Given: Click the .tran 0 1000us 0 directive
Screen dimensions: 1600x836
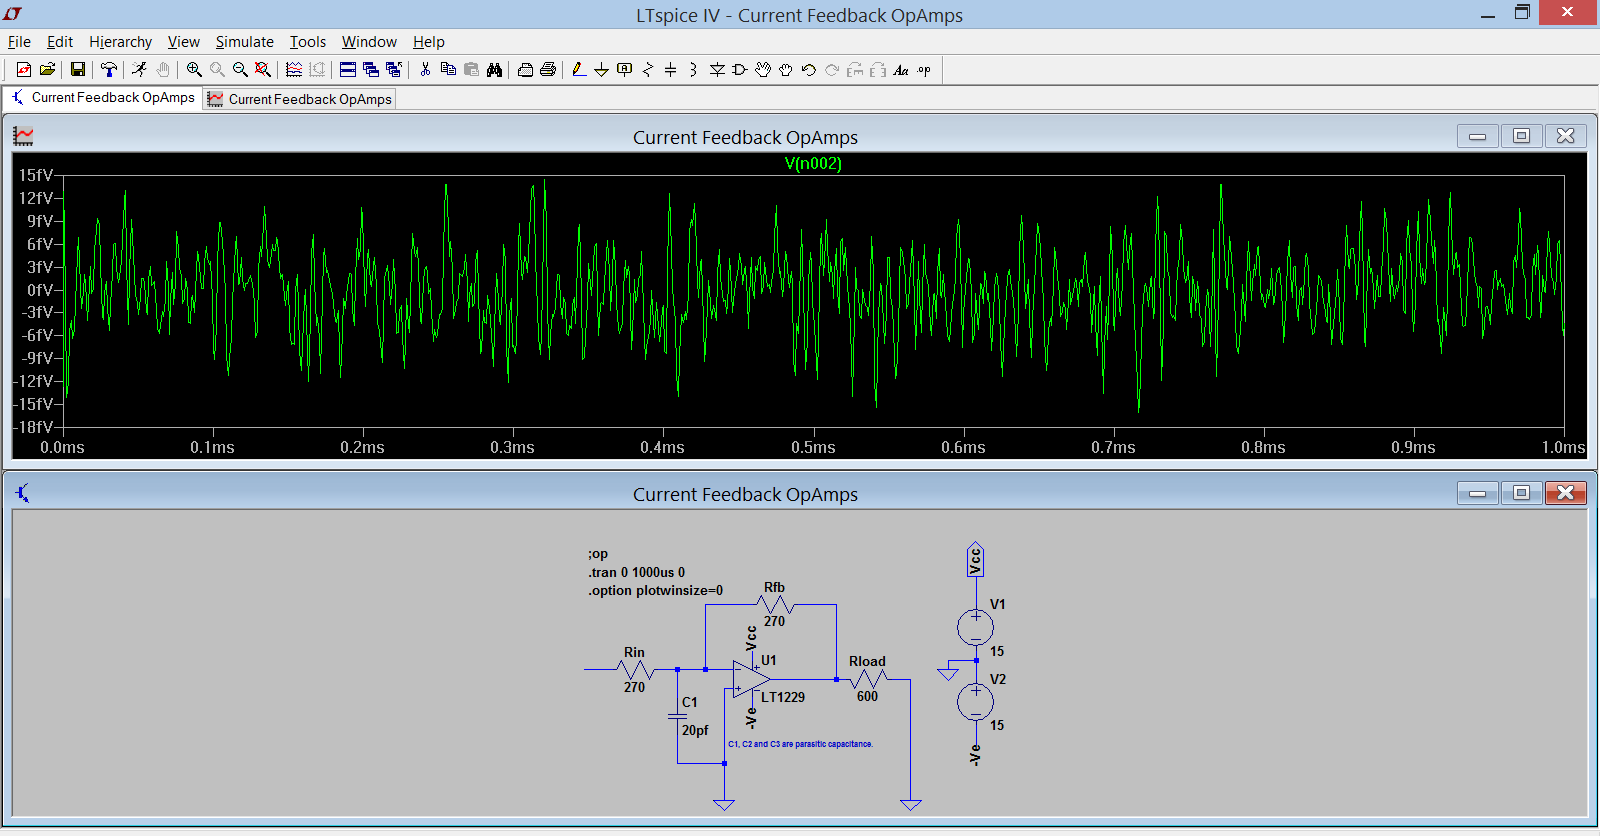Looking at the screenshot, I should click(x=637, y=572).
